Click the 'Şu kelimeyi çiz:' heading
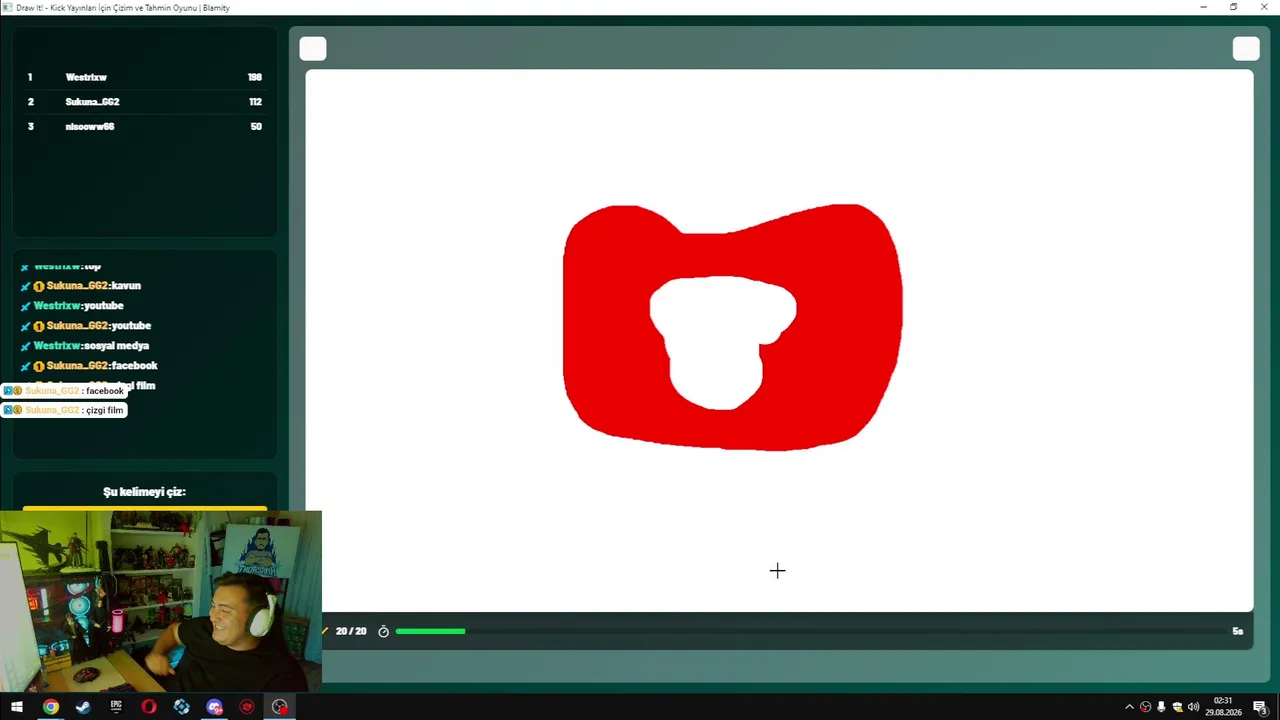Screen dimensions: 1280x720 click(x=144, y=492)
